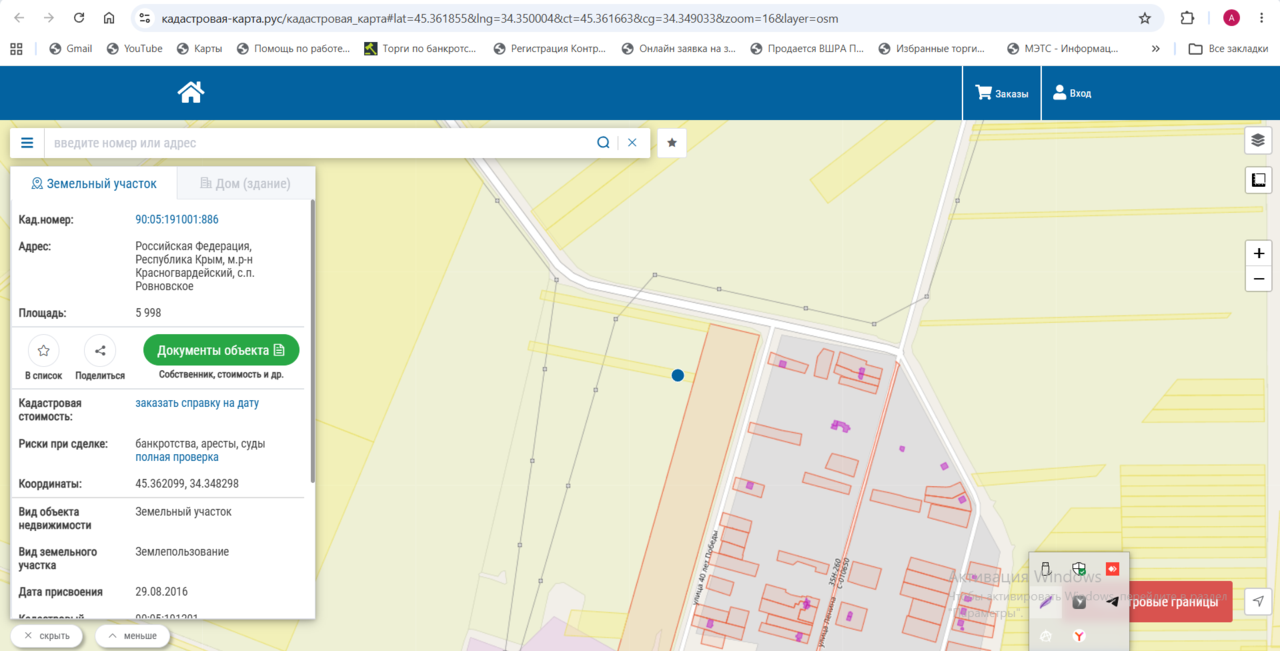Open the Карты bookmark
Image resolution: width=1280 pixels, height=651 pixels.
(199, 48)
